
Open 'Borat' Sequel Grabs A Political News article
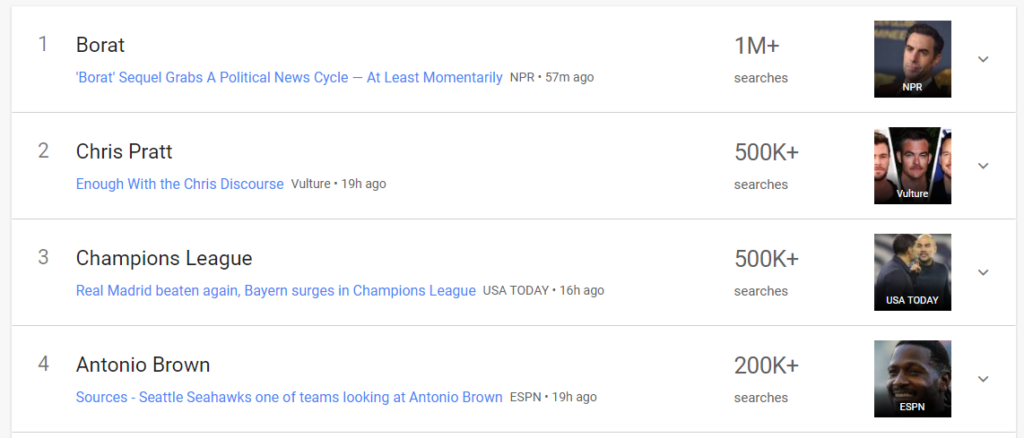click(x=289, y=78)
